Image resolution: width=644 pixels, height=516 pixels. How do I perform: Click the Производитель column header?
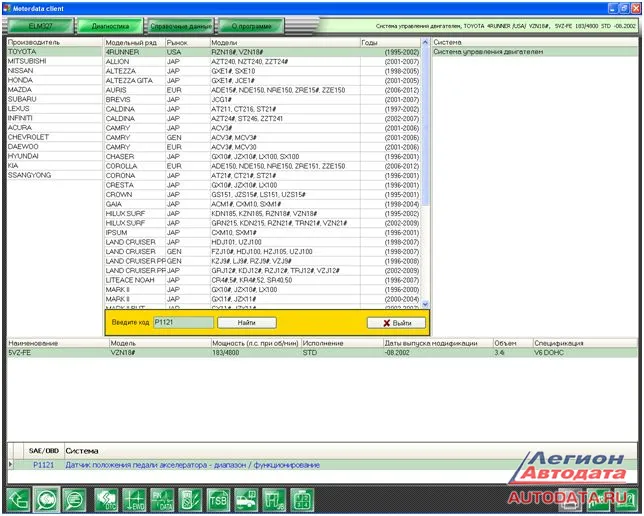click(x=54, y=42)
